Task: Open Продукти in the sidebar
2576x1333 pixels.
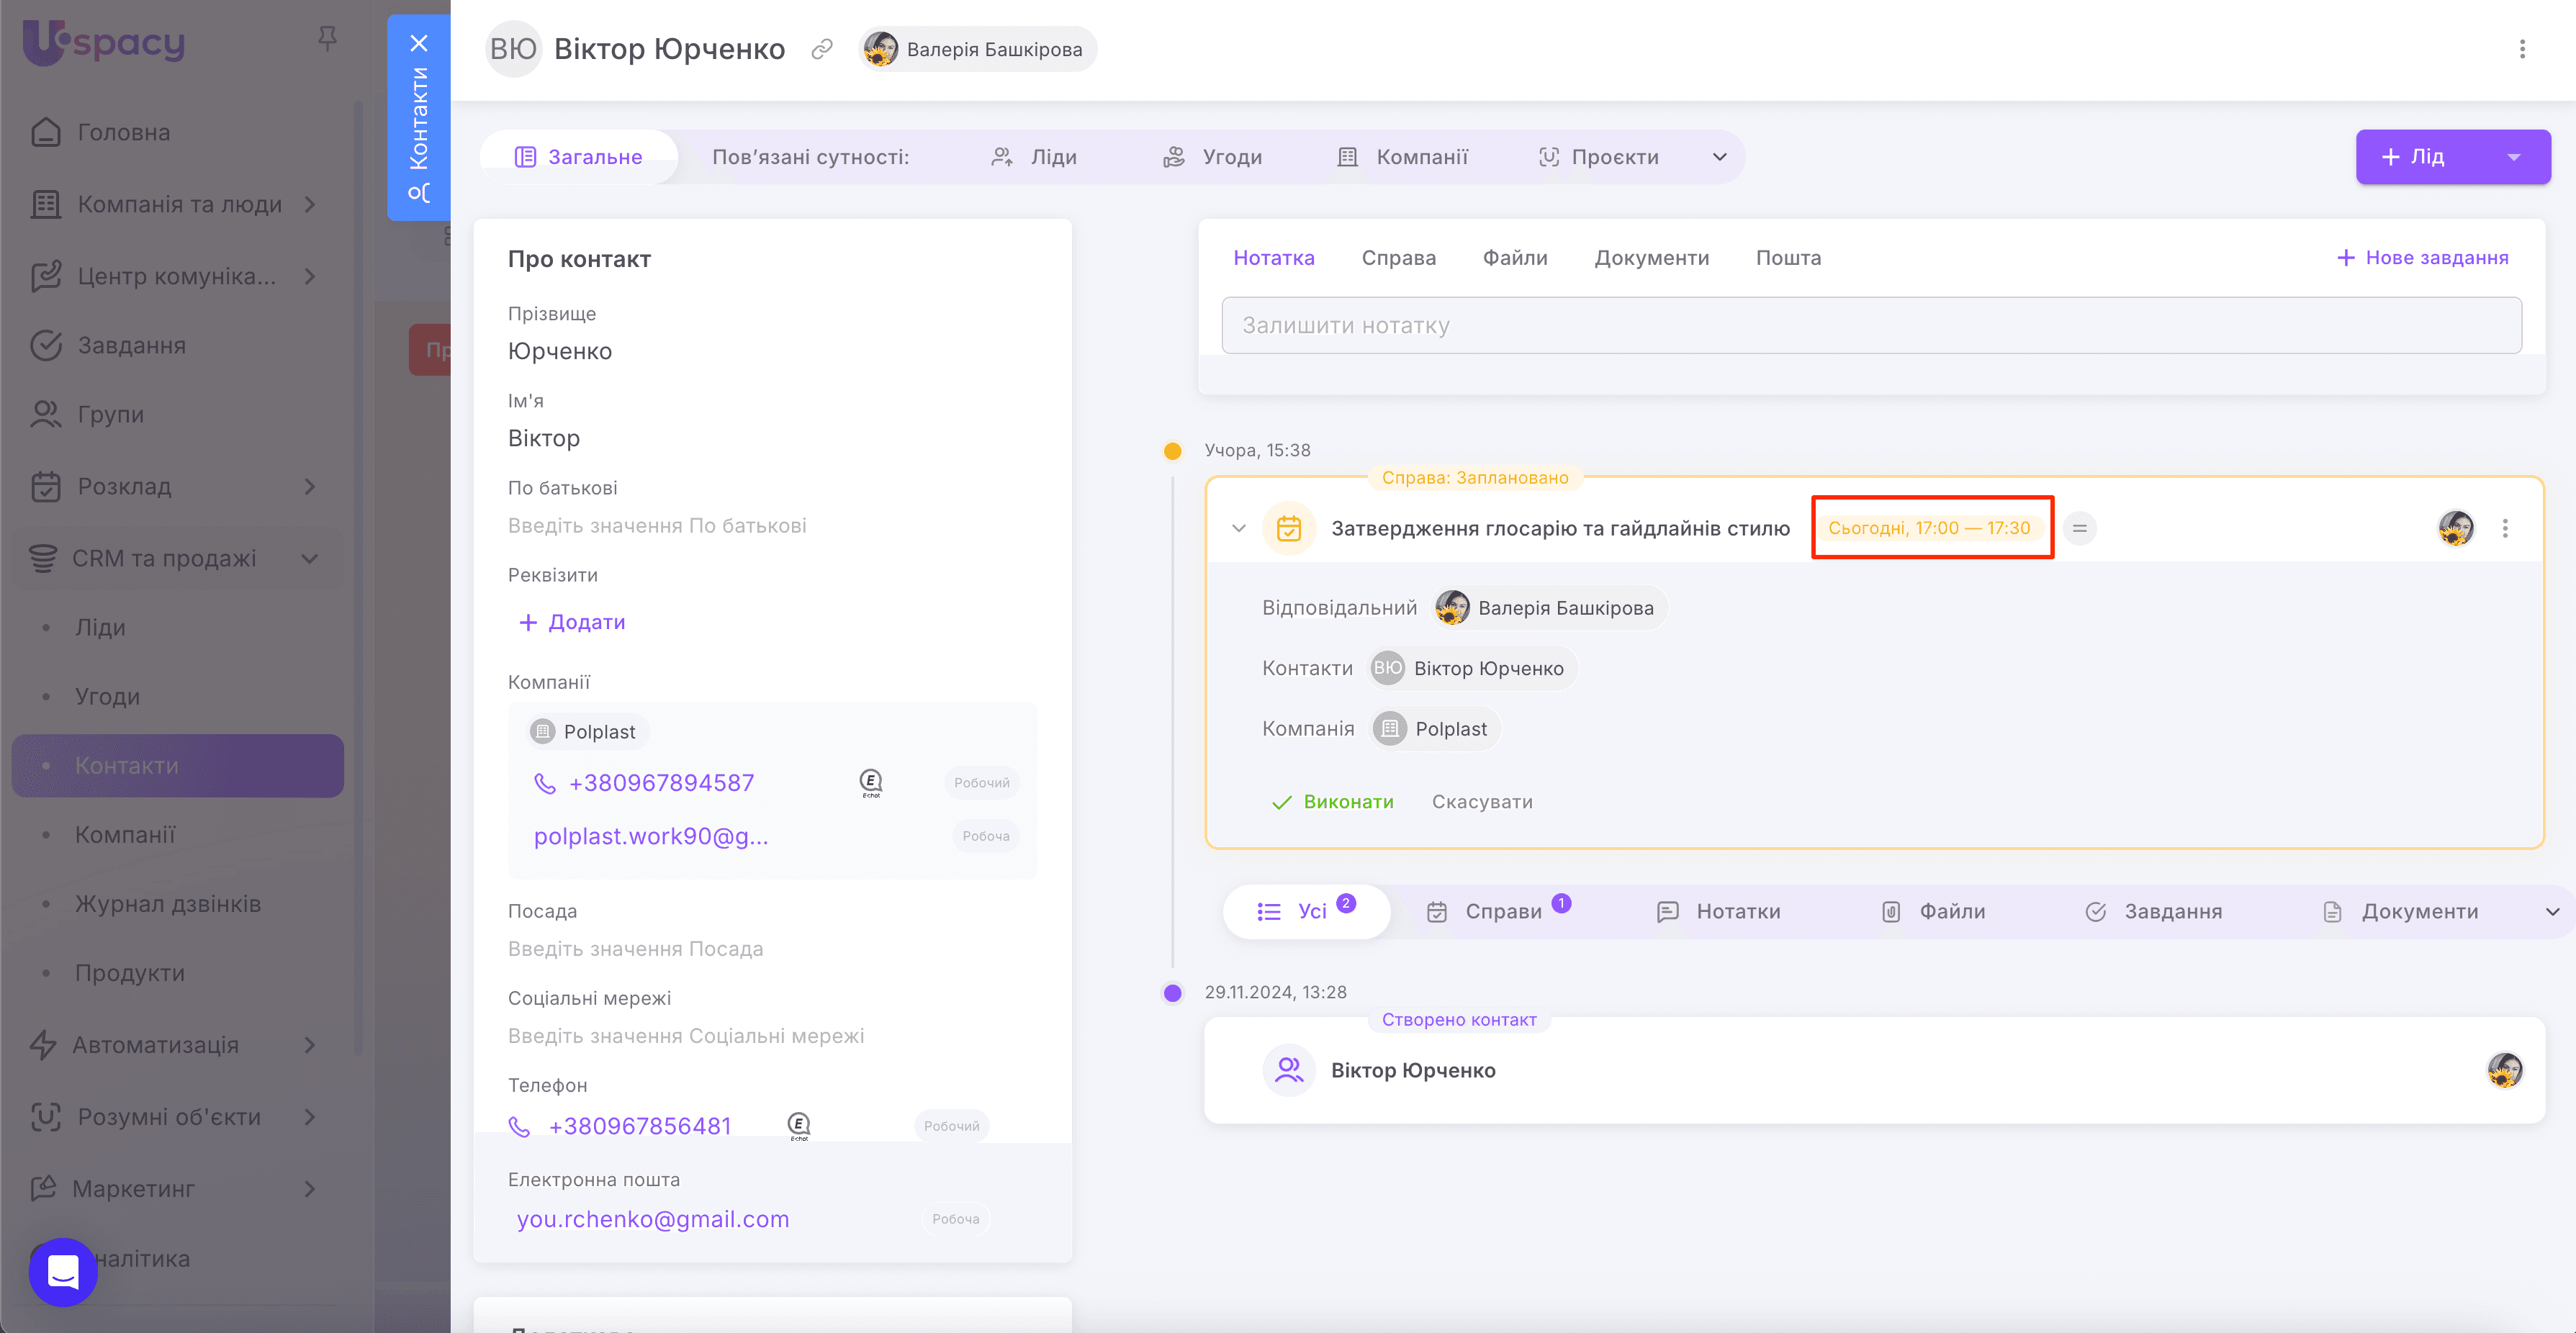Action: pos(130,972)
